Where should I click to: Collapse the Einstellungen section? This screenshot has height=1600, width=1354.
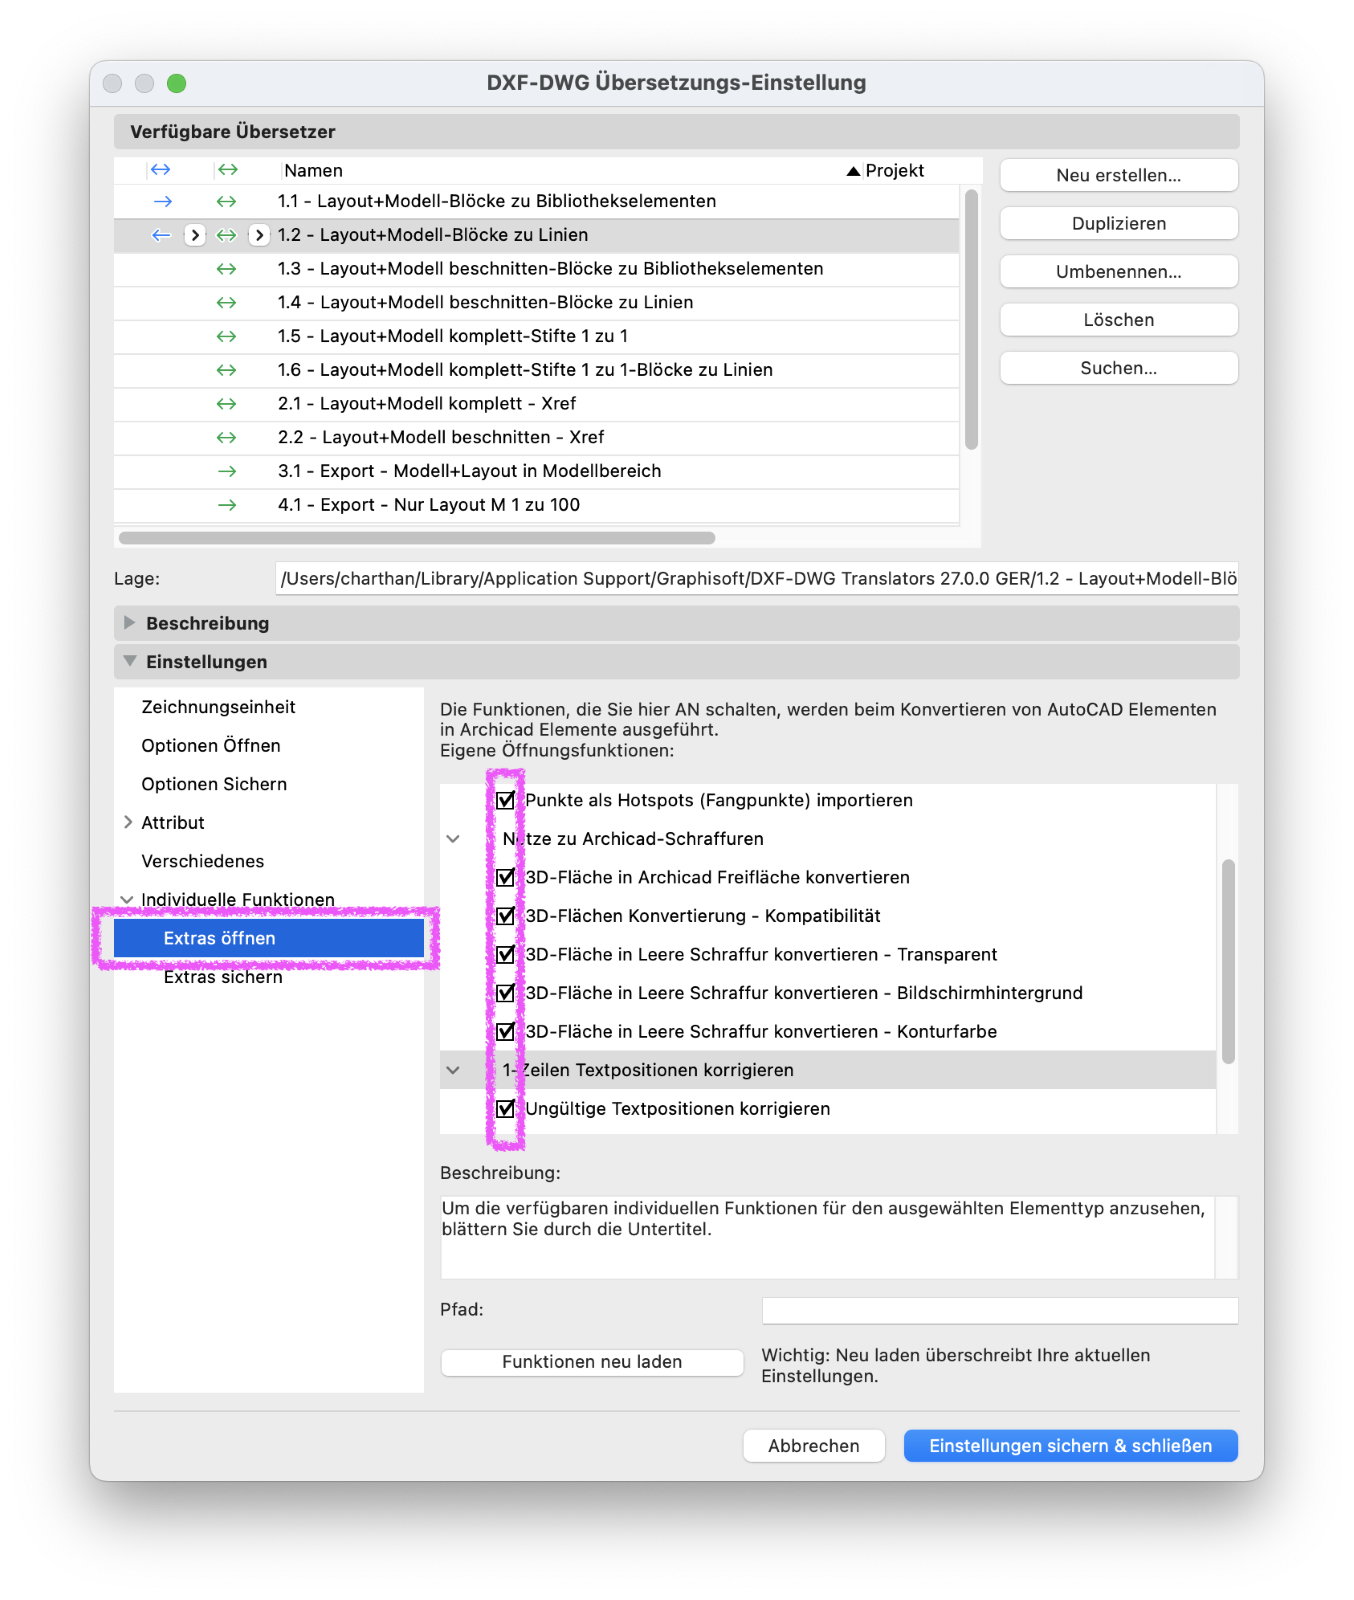[129, 661]
